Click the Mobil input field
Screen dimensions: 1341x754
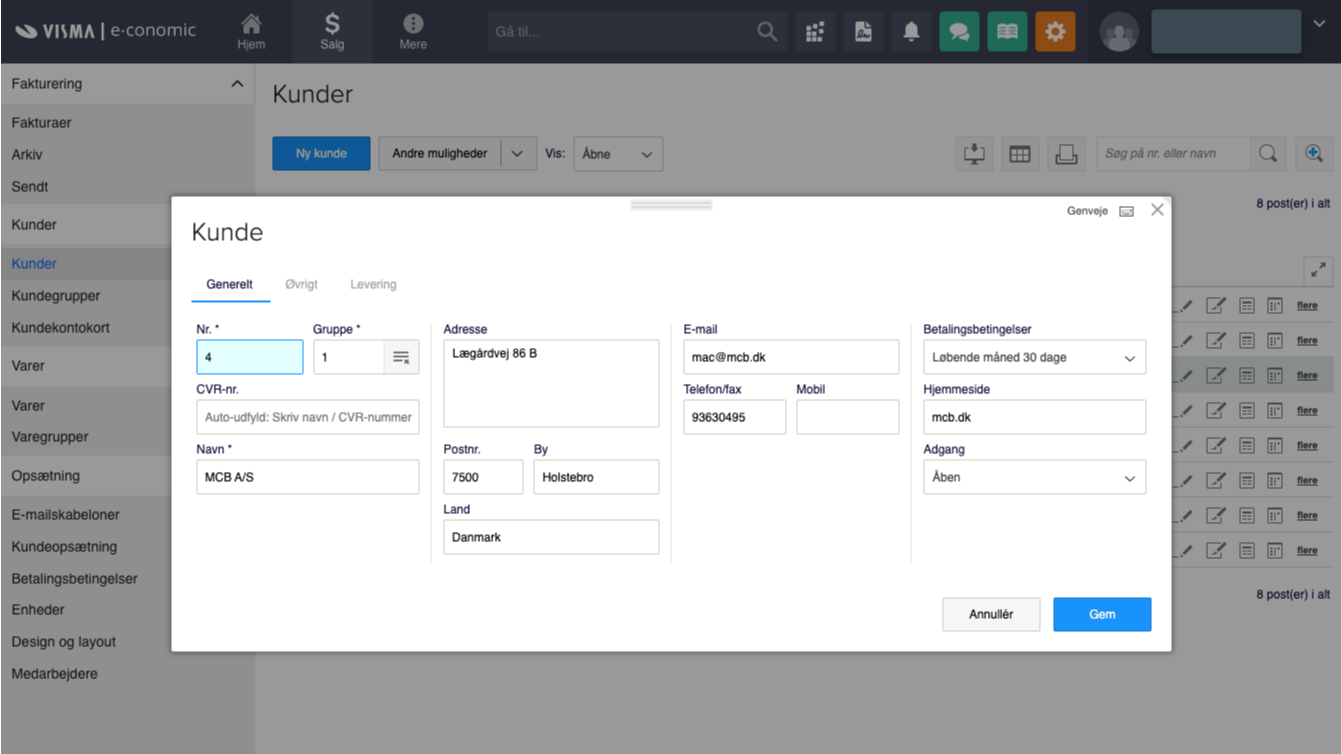[847, 417]
